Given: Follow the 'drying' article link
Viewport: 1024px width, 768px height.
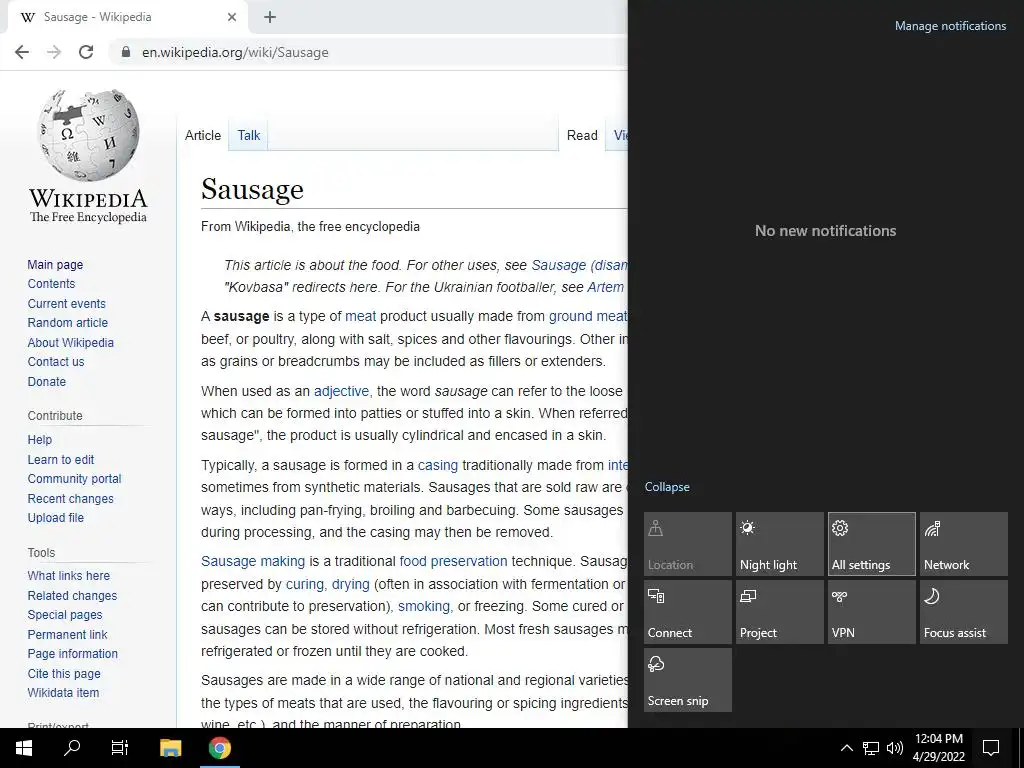Looking at the screenshot, I should tap(351, 584).
